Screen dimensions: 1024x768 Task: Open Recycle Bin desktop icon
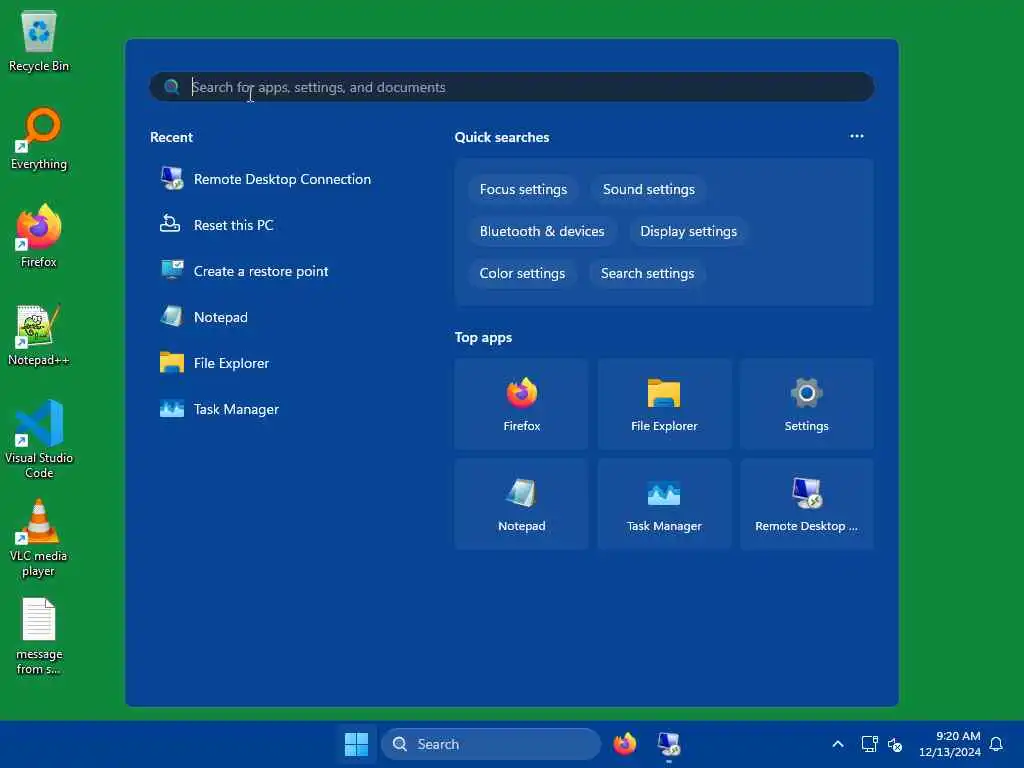pos(39,41)
